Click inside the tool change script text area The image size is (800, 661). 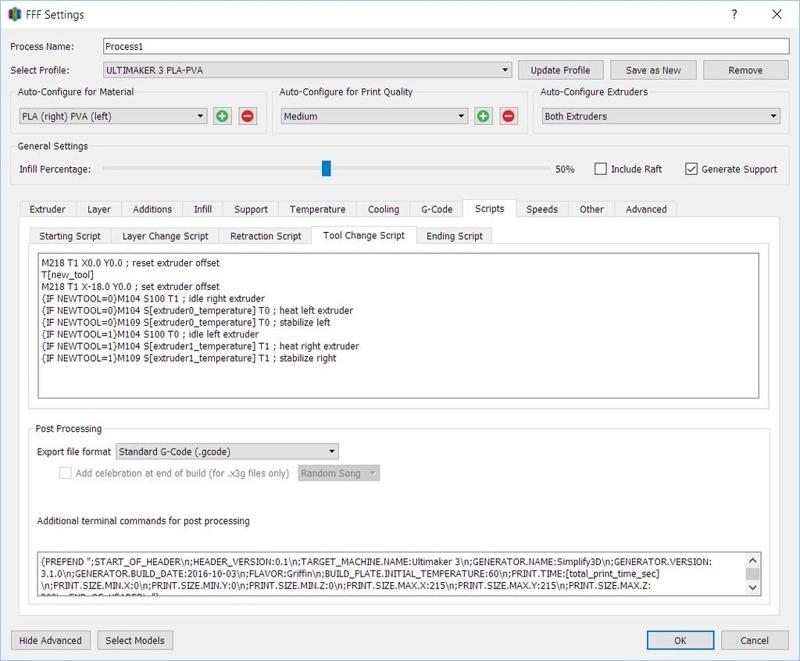point(398,325)
